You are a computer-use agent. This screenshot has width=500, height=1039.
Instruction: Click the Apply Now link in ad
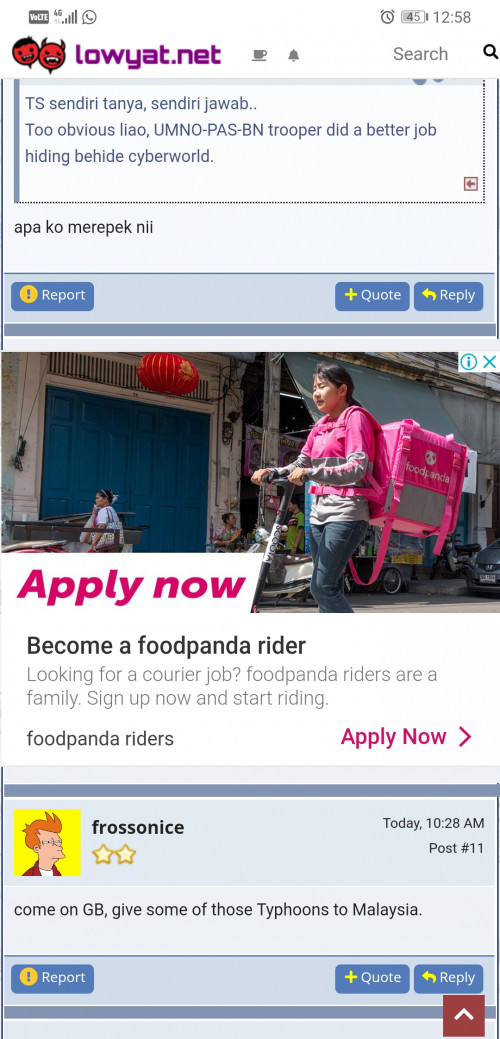406,737
